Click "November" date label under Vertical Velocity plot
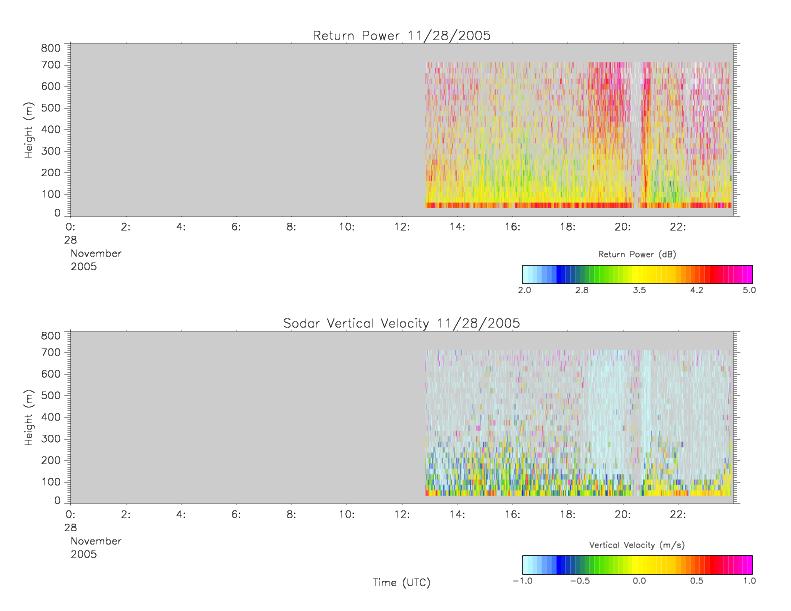Viewport: 791px width, 611px height. click(x=96, y=541)
